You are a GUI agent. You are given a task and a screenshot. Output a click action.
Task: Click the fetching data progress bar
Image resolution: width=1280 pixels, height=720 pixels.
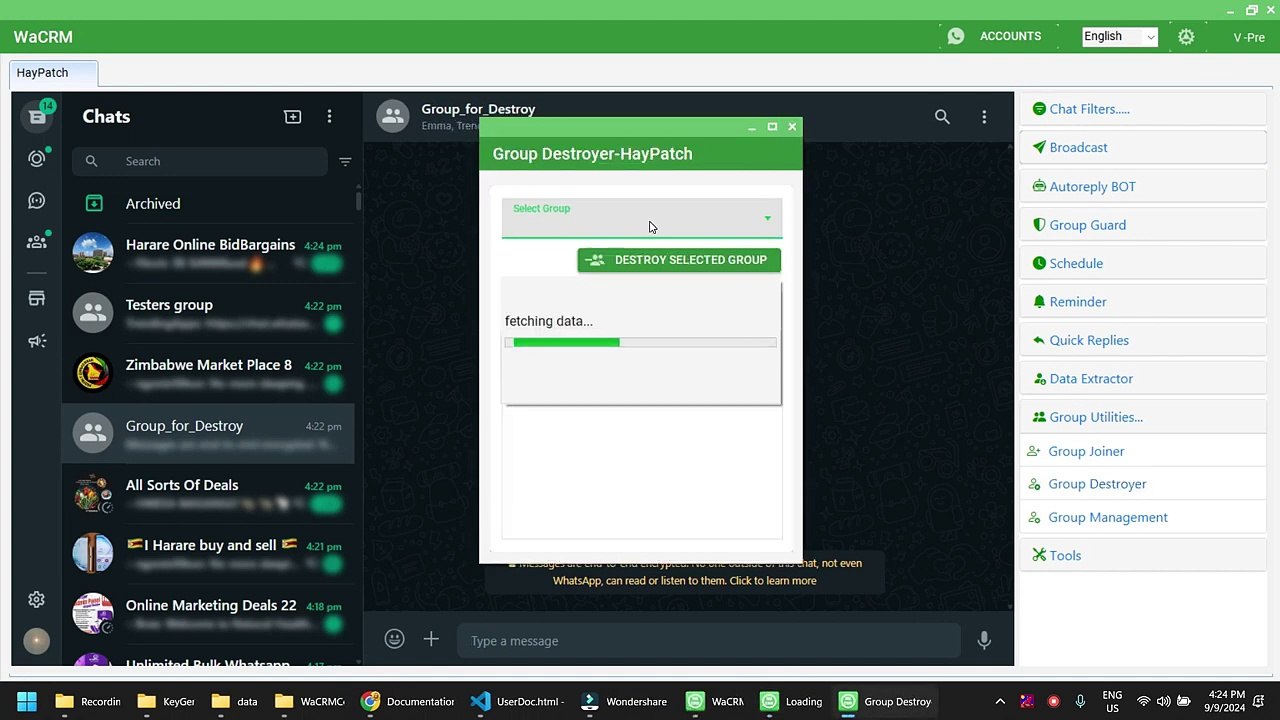[x=641, y=342]
